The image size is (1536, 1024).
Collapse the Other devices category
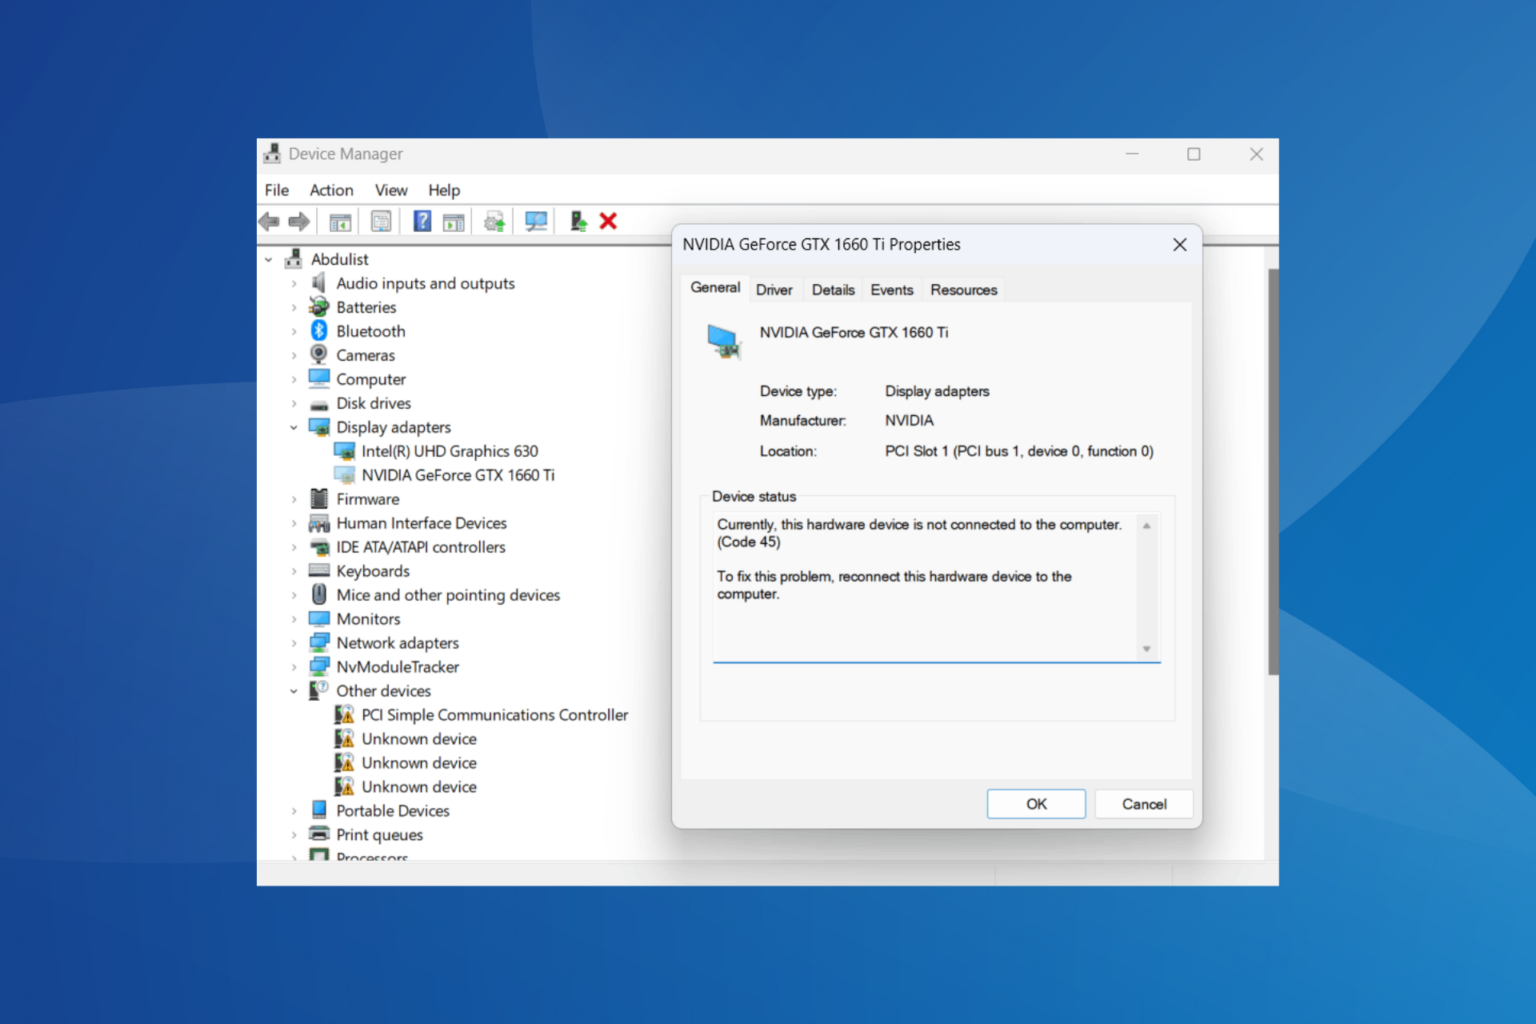click(294, 691)
